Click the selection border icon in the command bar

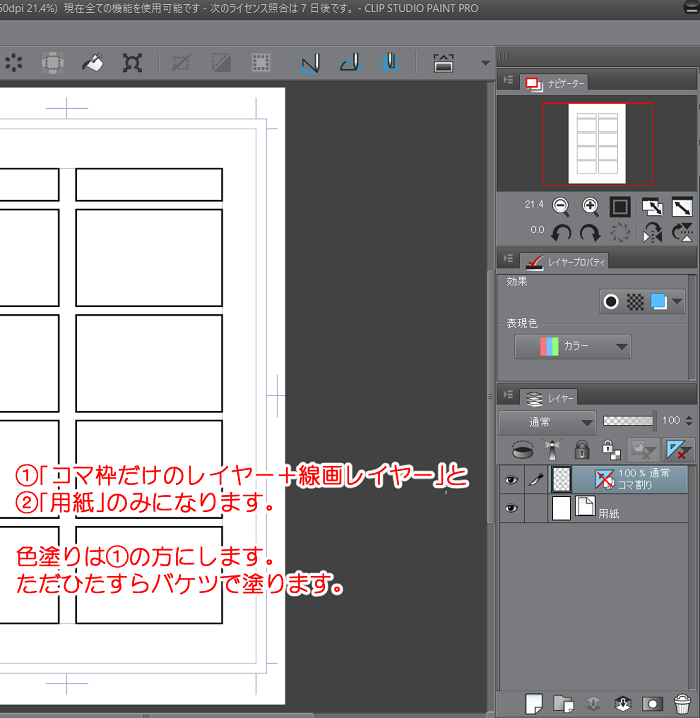pyautogui.click(x=53, y=63)
